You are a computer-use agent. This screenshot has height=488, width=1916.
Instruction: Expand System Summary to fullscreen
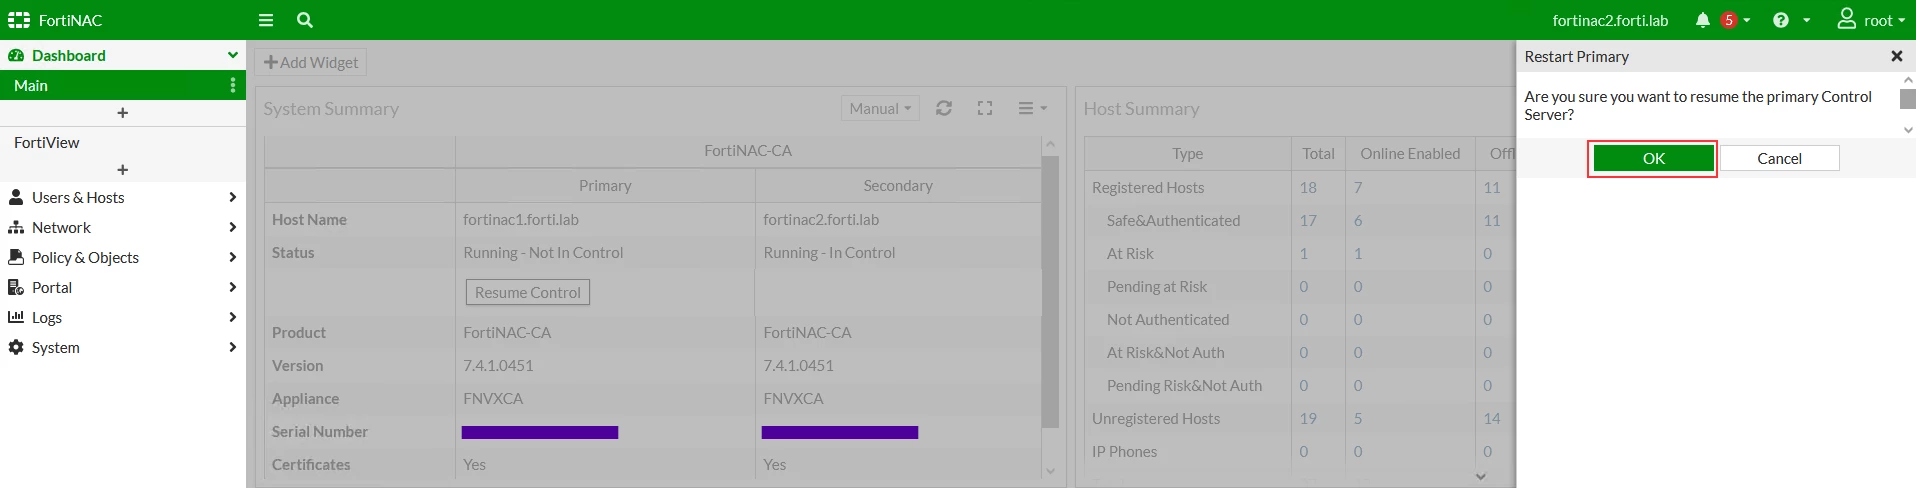point(985,108)
